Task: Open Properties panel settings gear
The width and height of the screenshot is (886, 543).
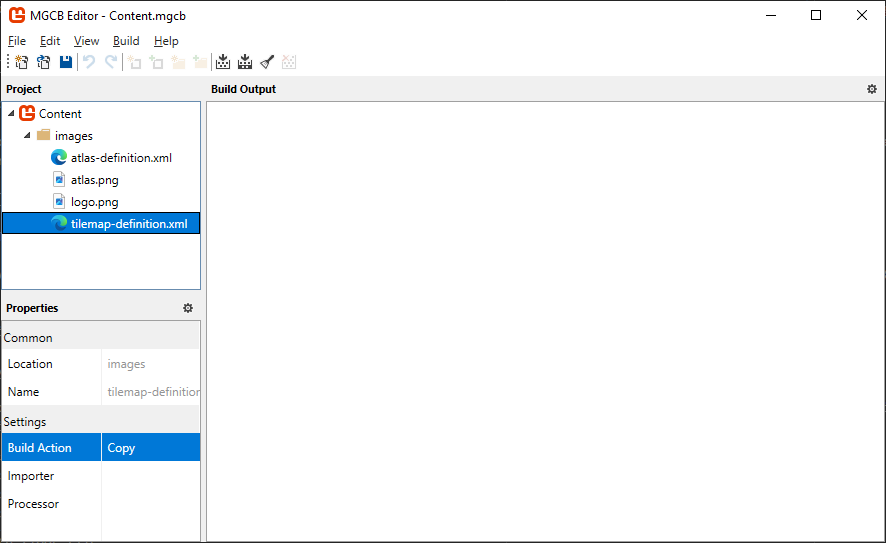Action: [188, 308]
